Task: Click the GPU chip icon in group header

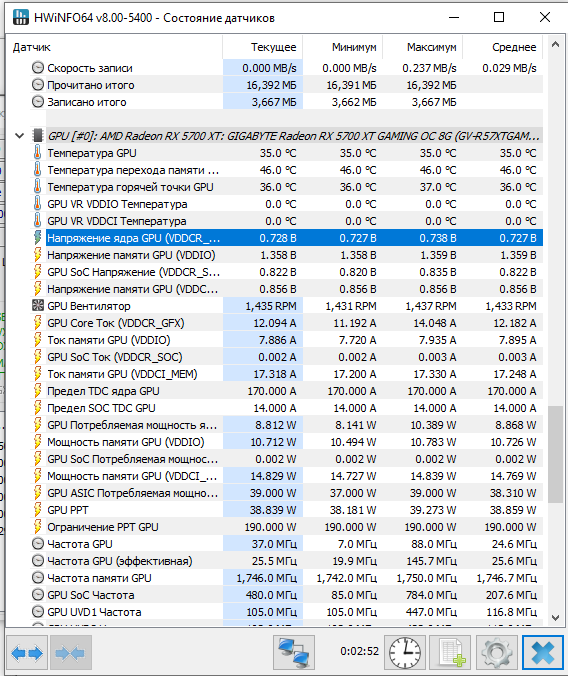Action: [x=38, y=136]
